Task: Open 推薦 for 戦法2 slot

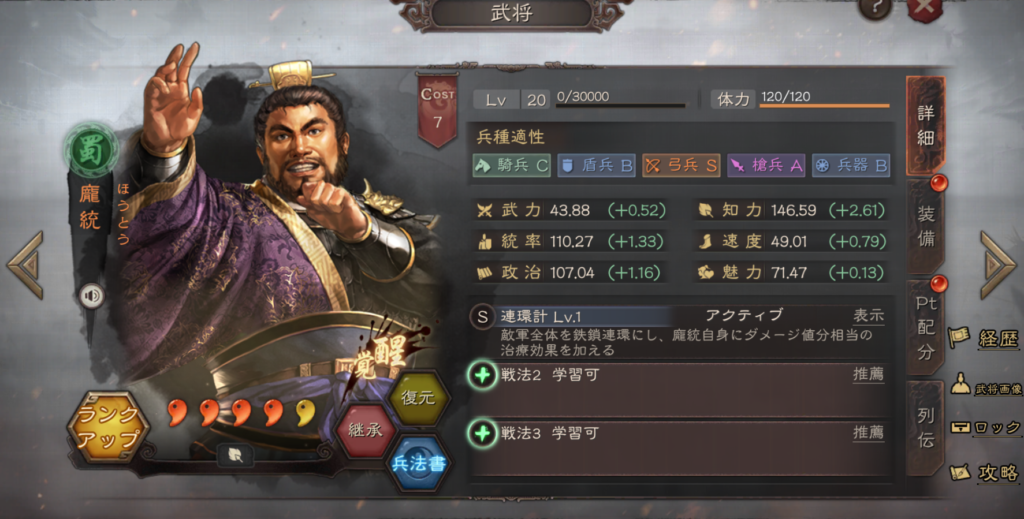Action: [868, 375]
